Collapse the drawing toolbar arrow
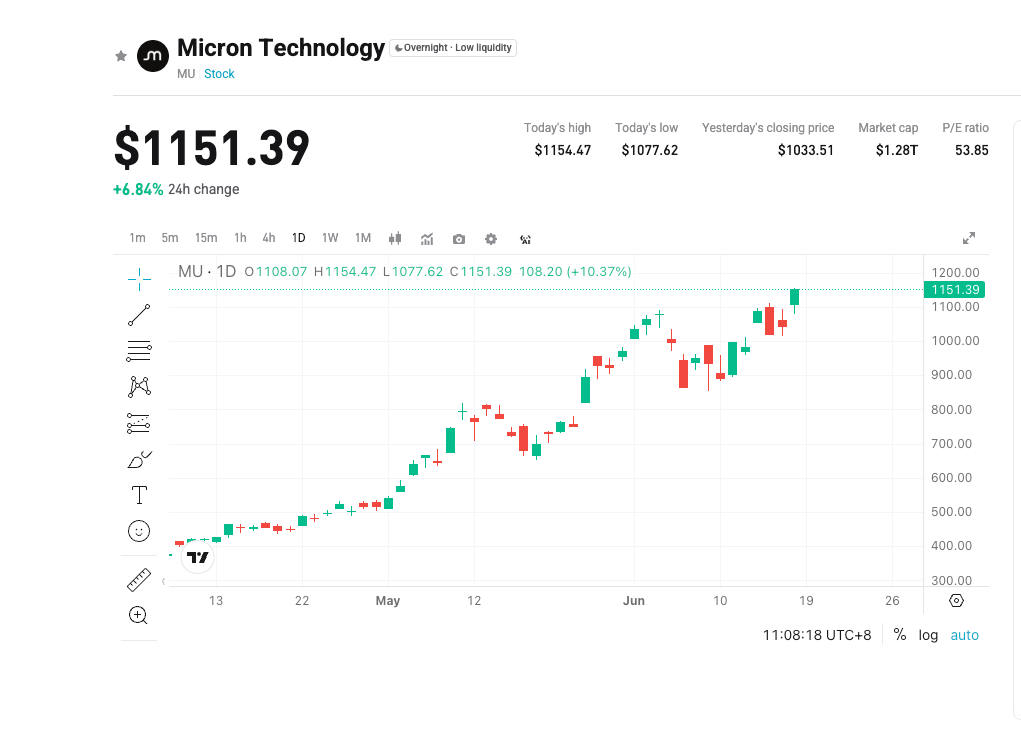The width and height of the screenshot is (1021, 736). tap(163, 581)
